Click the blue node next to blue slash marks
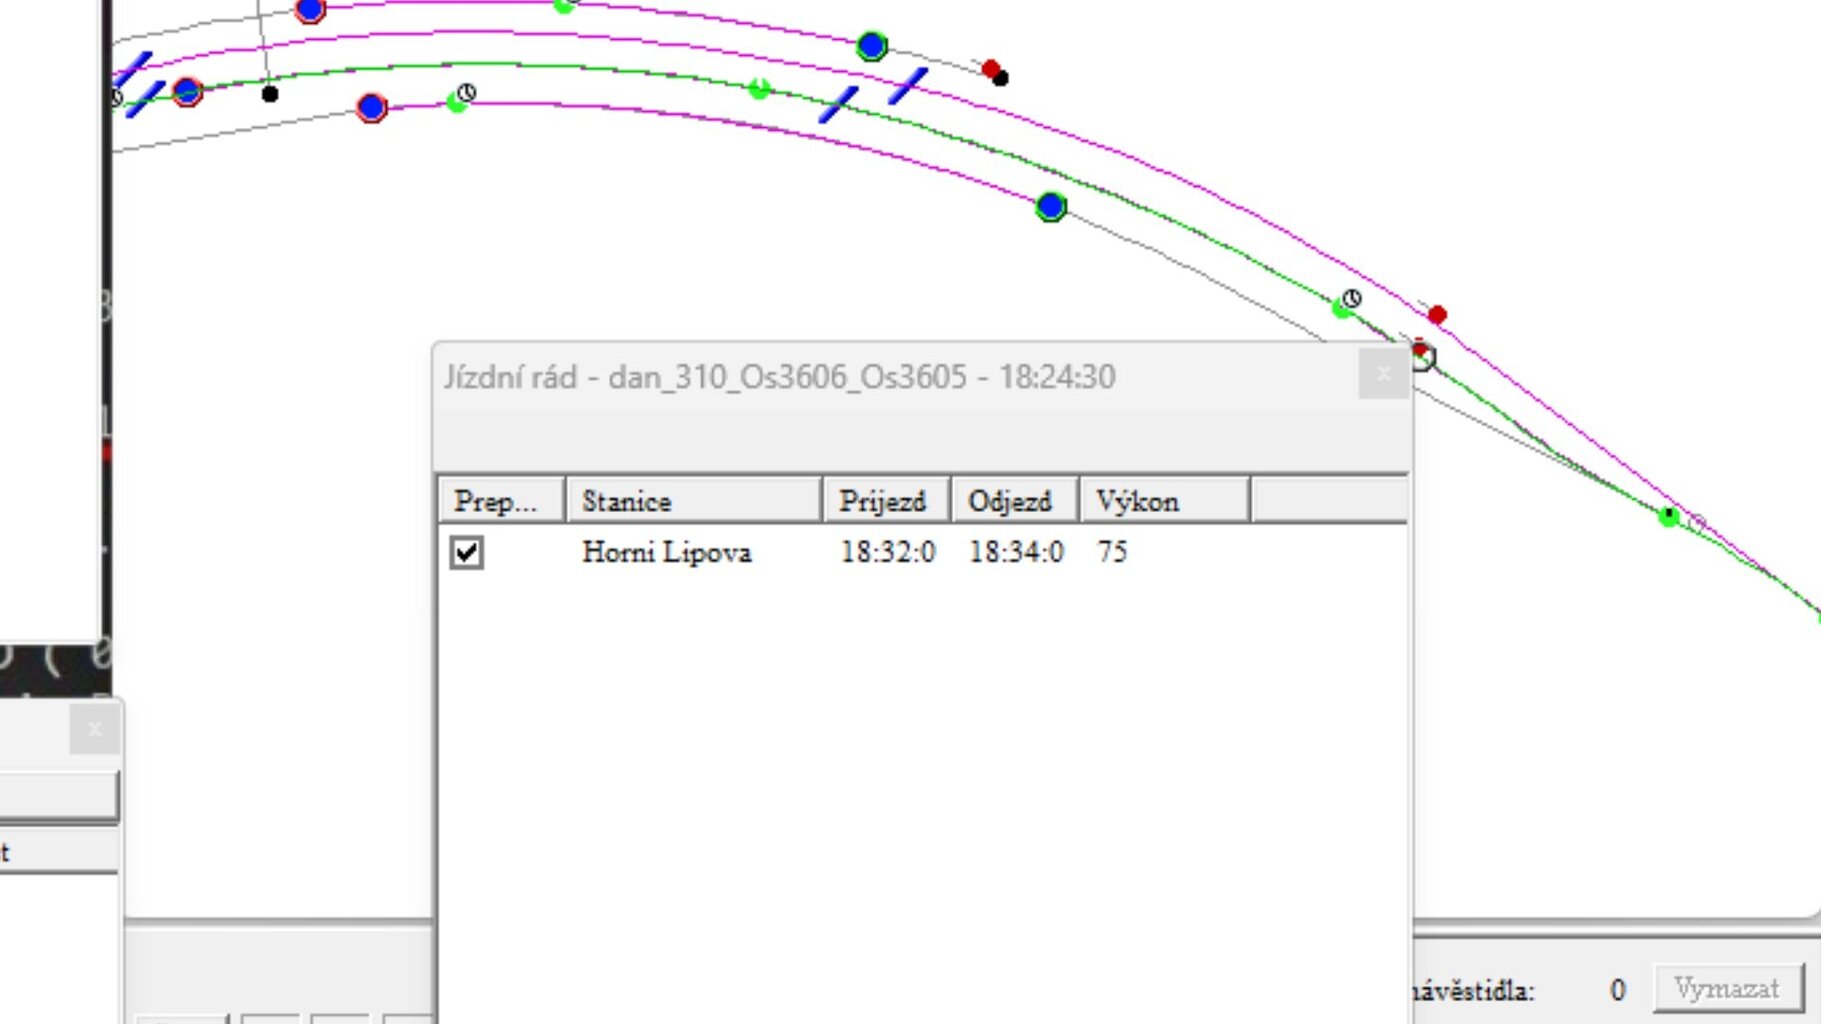Screen dimensions: 1821x1024 click(x=187, y=92)
